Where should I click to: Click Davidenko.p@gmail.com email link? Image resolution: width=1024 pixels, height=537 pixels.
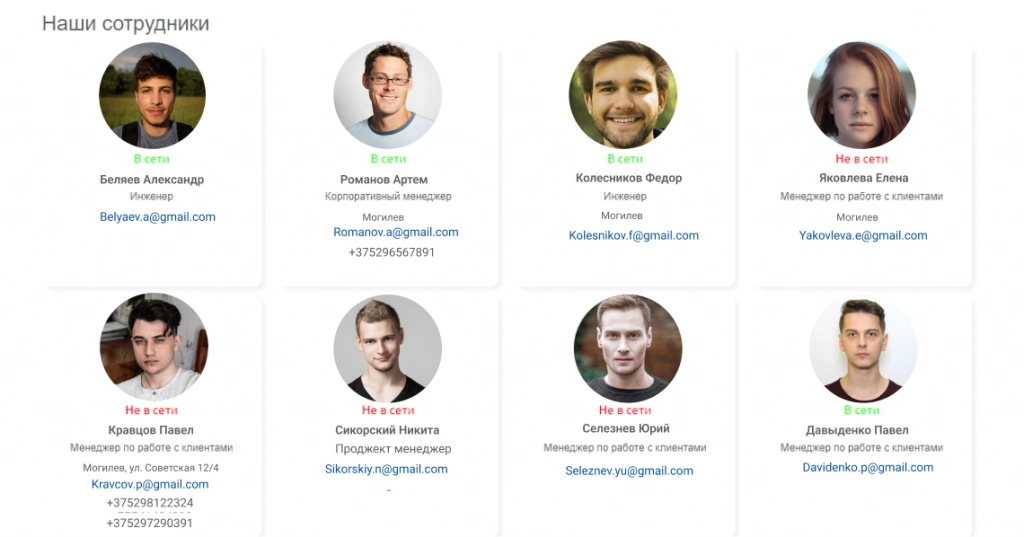click(x=868, y=467)
